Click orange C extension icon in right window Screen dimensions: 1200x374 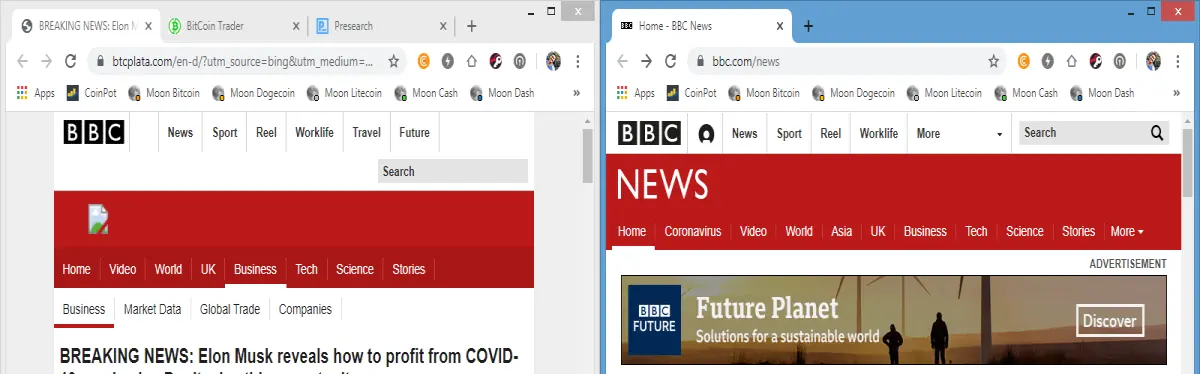[1024, 61]
